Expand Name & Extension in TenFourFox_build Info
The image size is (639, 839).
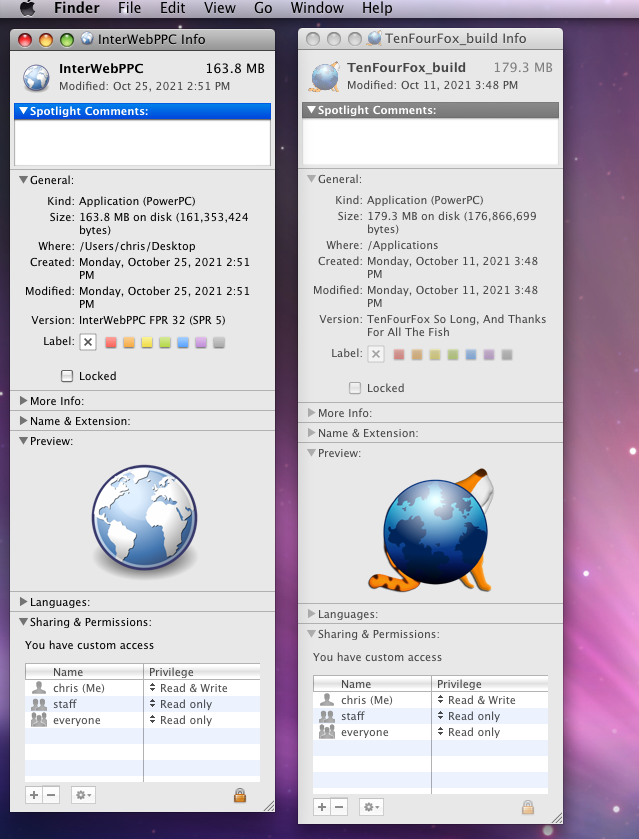(x=311, y=432)
